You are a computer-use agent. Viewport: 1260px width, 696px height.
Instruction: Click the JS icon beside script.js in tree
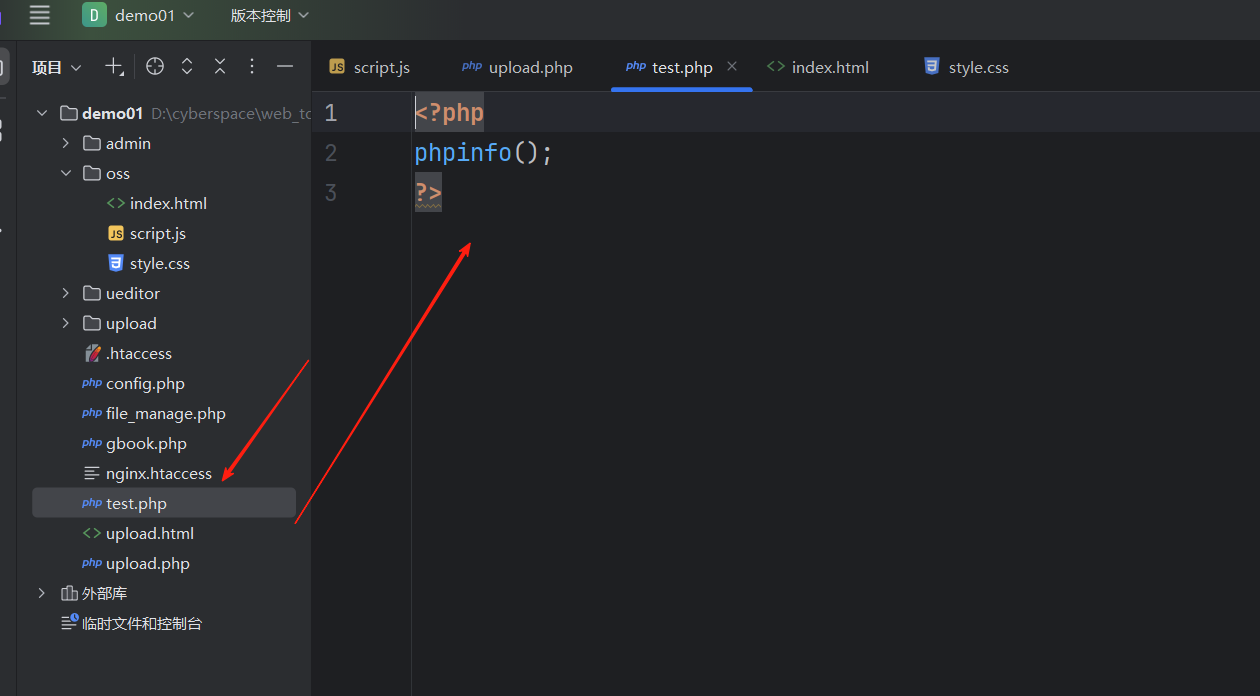click(116, 233)
